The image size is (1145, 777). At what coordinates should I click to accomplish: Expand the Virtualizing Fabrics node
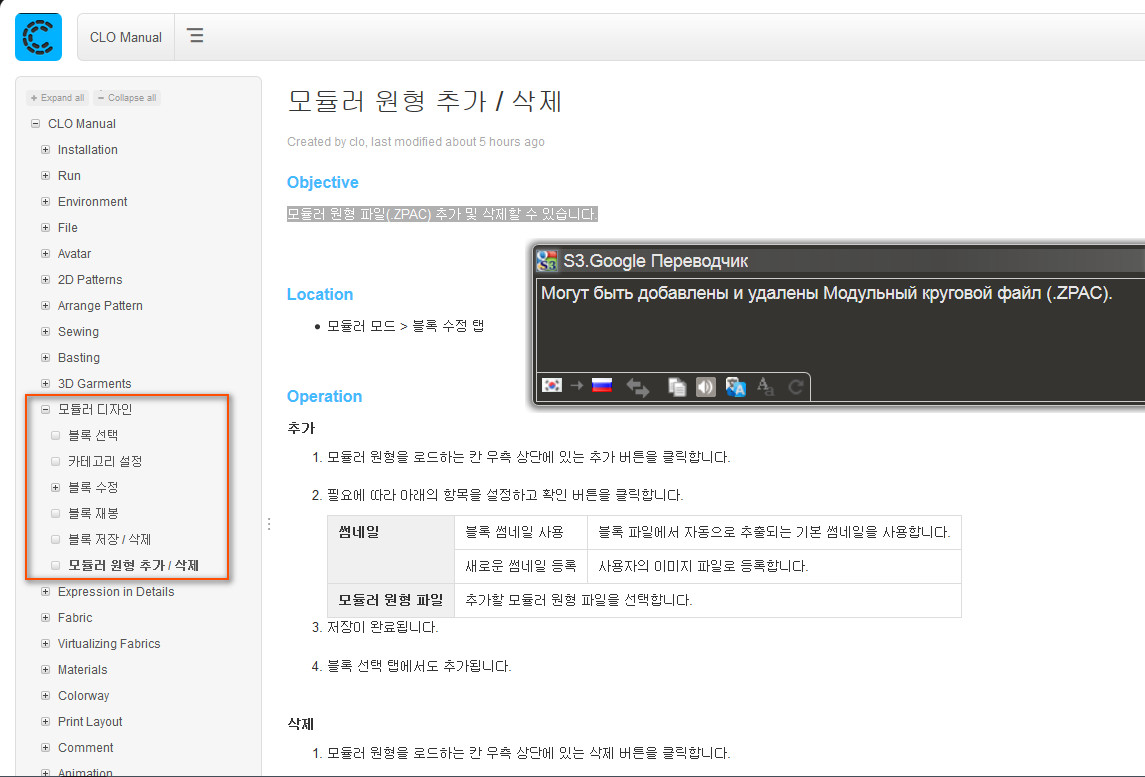(x=45, y=643)
